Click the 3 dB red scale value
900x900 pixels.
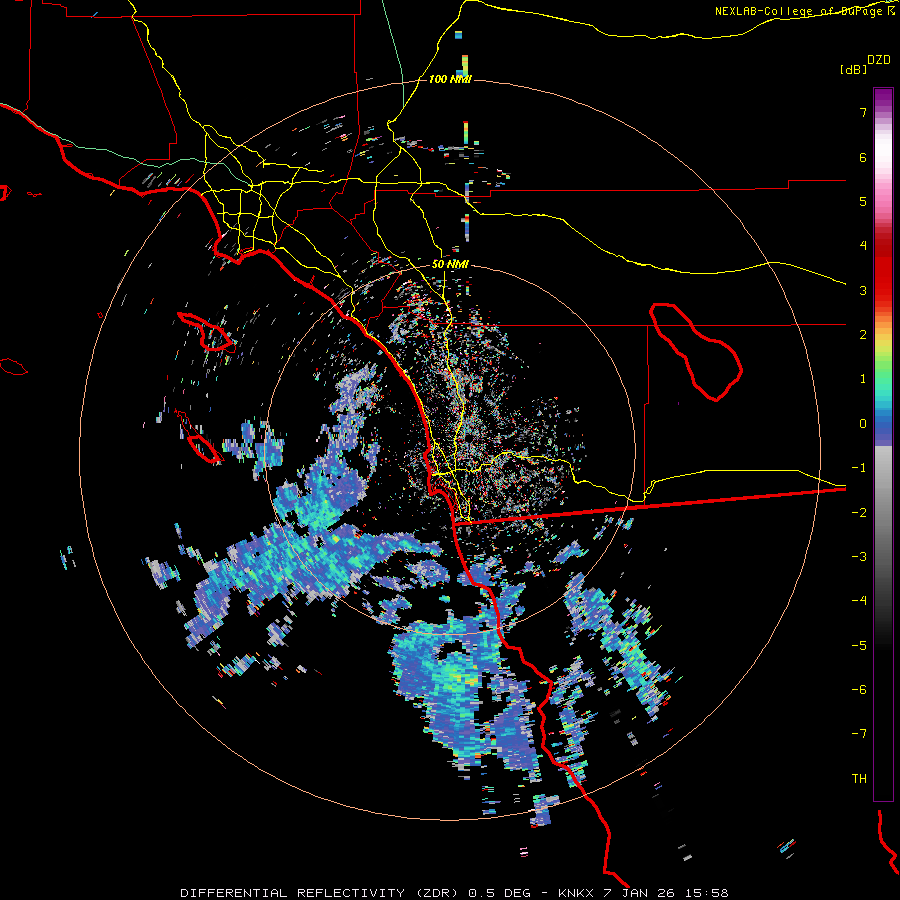863,290
